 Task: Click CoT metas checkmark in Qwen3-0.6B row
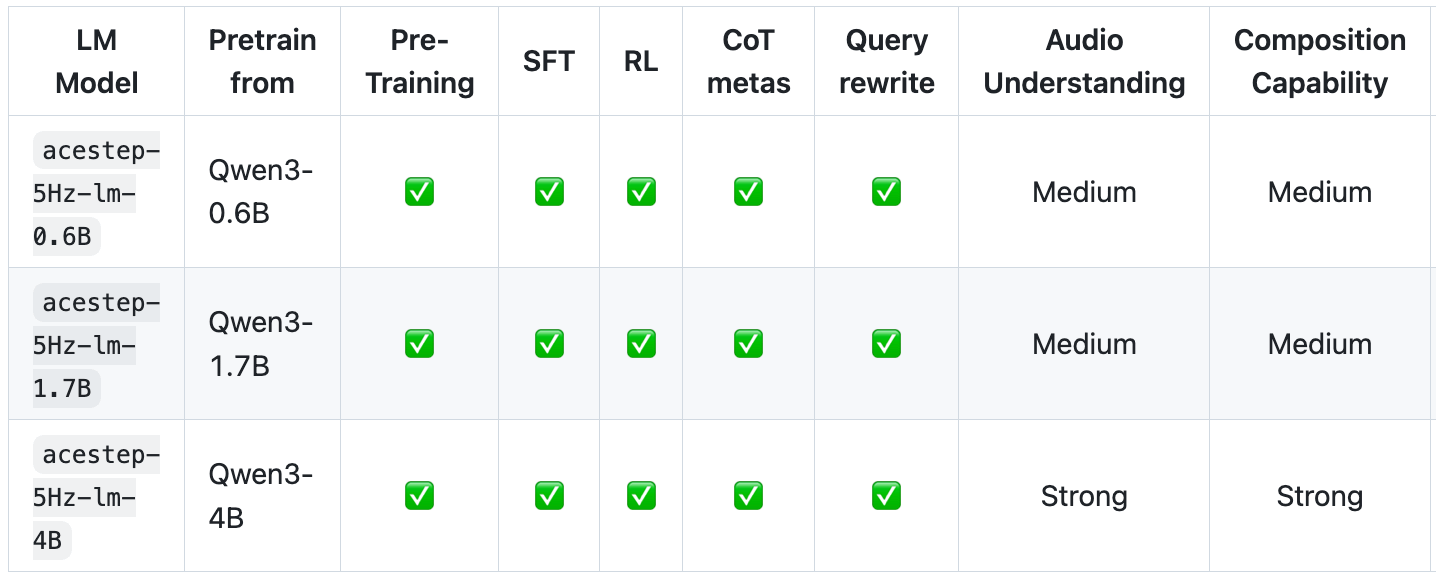coord(748,192)
